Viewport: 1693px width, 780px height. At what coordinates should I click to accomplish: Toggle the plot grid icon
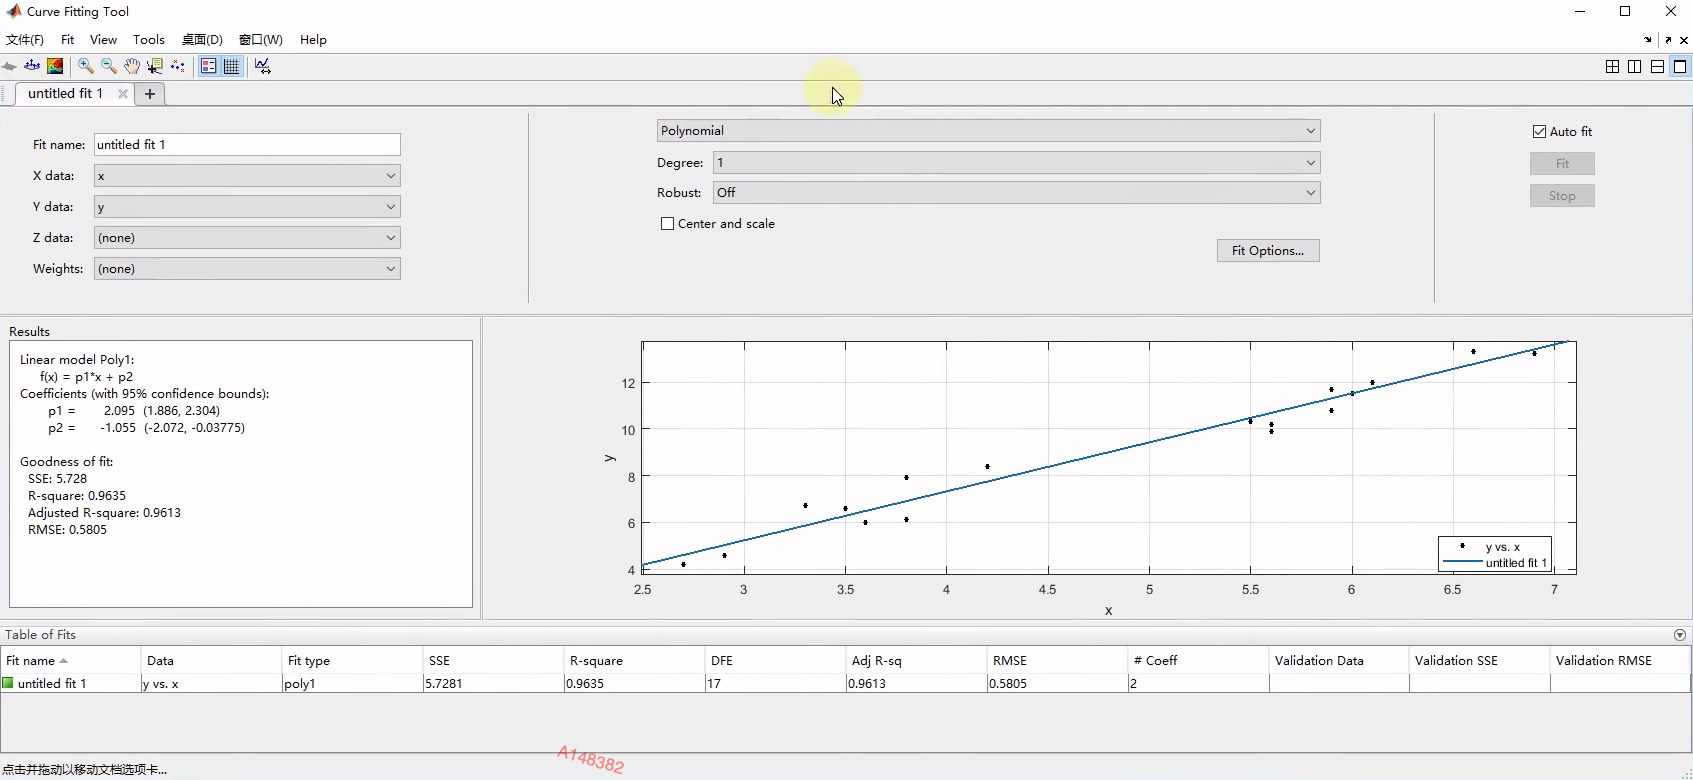[x=232, y=66]
